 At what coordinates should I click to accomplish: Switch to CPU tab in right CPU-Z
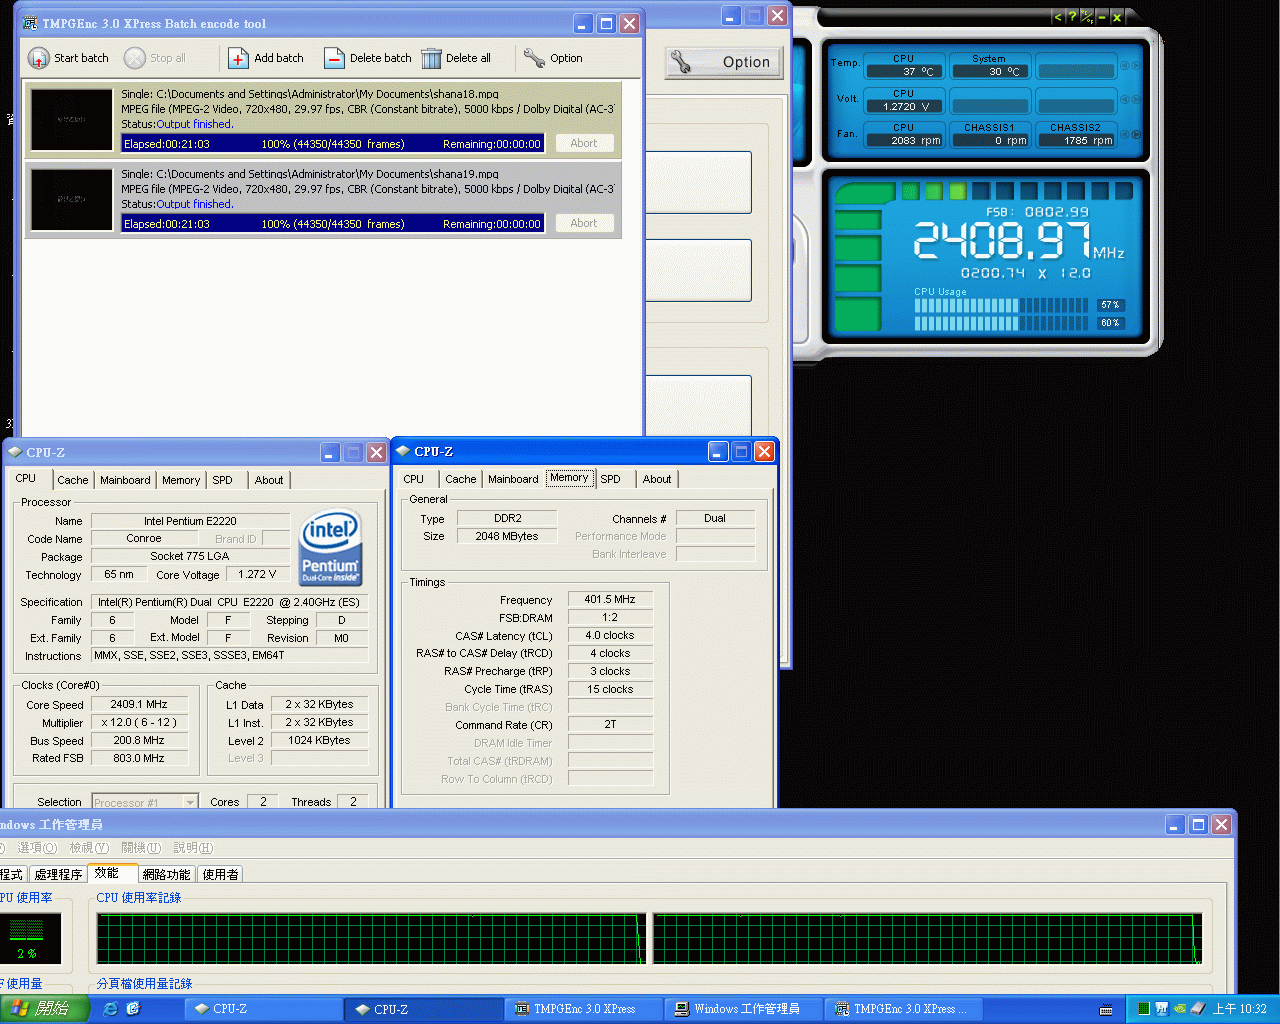[x=414, y=479]
